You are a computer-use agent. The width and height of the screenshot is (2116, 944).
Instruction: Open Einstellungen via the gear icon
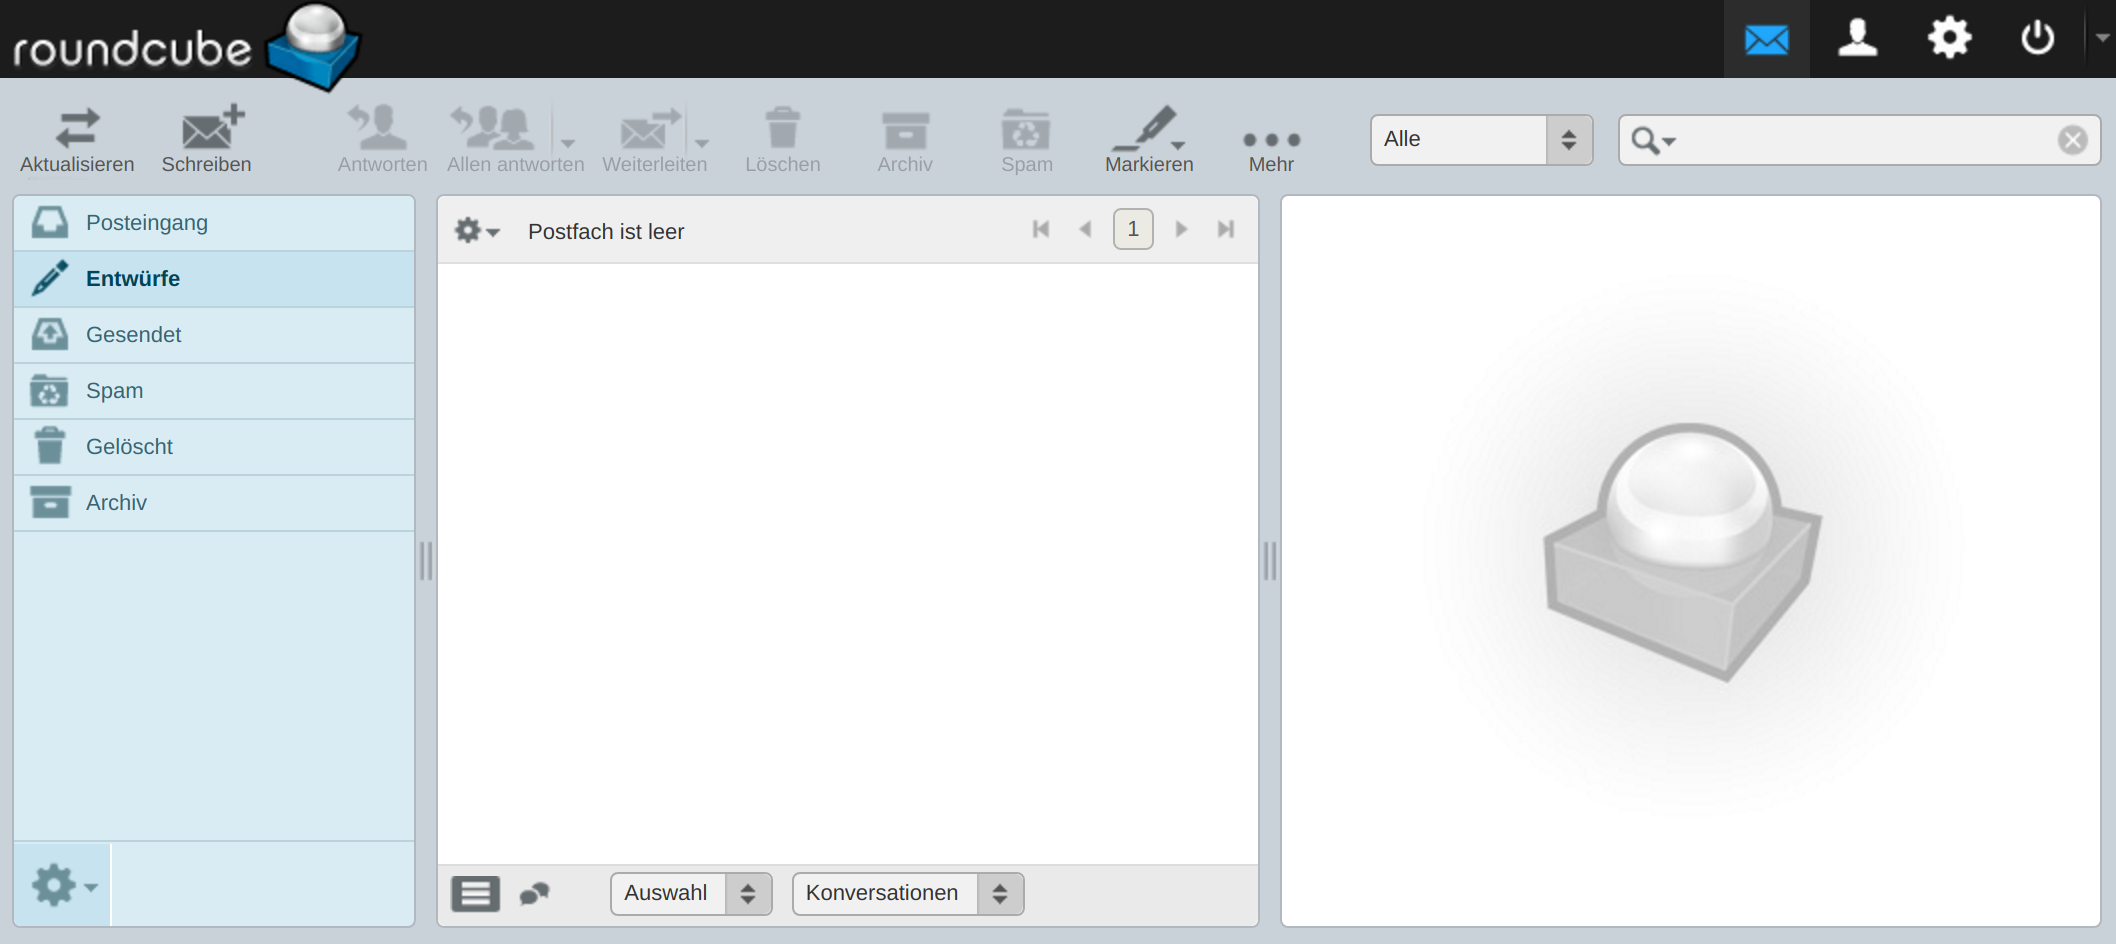click(x=1948, y=40)
